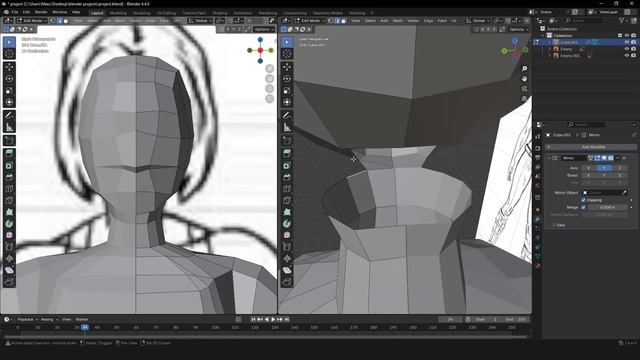Select the Poly Build tool in left viewport

9,212
